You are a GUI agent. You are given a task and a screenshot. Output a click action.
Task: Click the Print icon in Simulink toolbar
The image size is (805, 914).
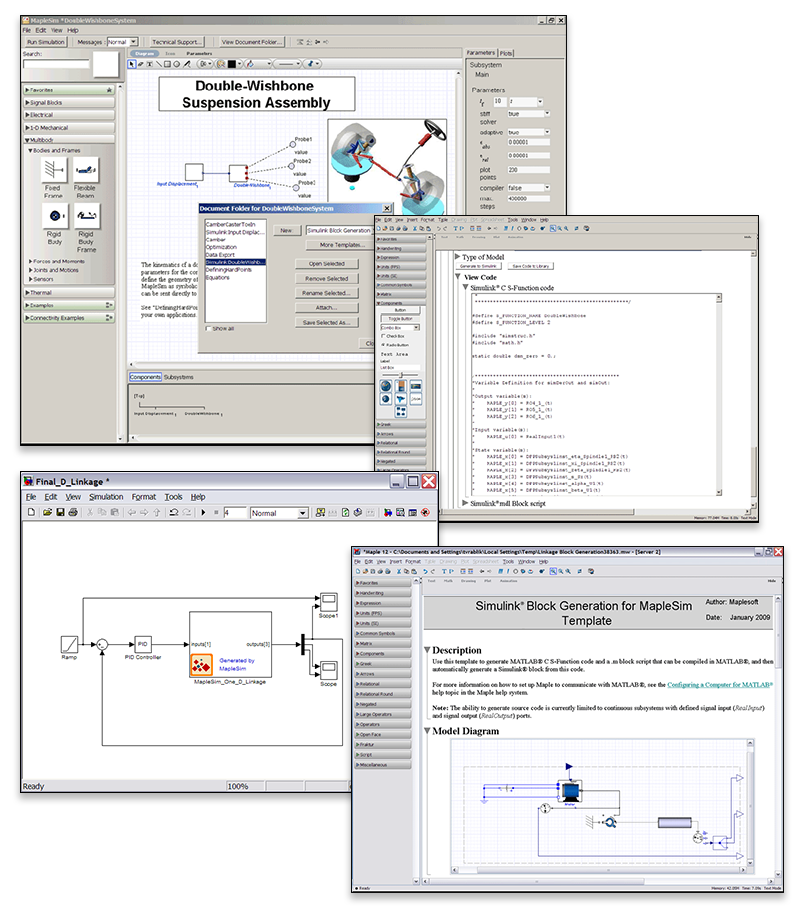click(x=73, y=512)
